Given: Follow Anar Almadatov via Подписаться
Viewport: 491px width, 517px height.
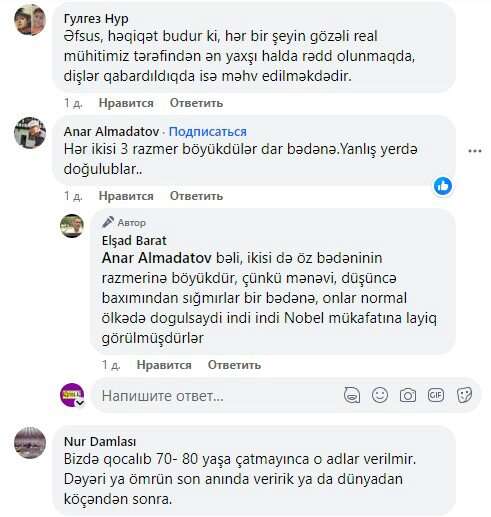Looking at the screenshot, I should pos(208,132).
